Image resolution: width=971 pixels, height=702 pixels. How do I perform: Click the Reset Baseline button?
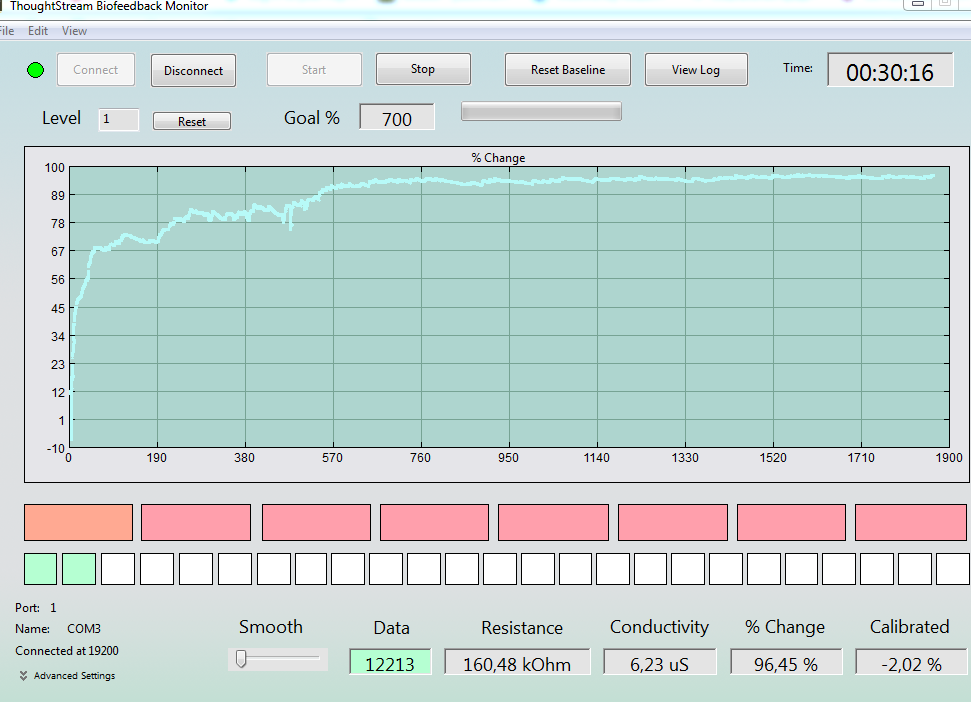(x=568, y=69)
